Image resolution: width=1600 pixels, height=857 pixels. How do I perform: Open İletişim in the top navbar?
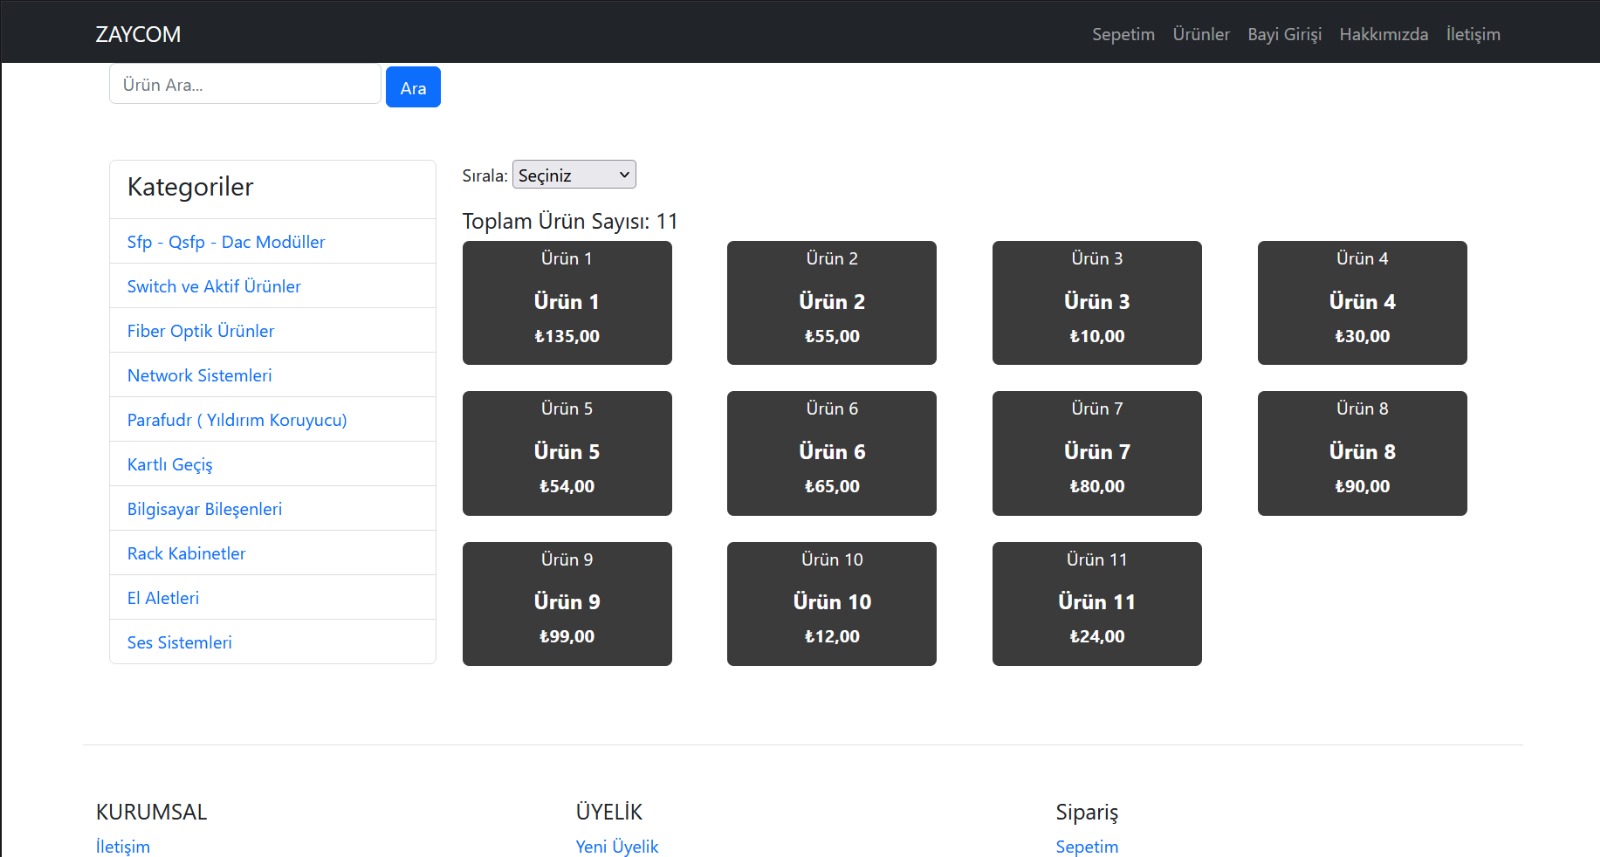click(x=1472, y=34)
